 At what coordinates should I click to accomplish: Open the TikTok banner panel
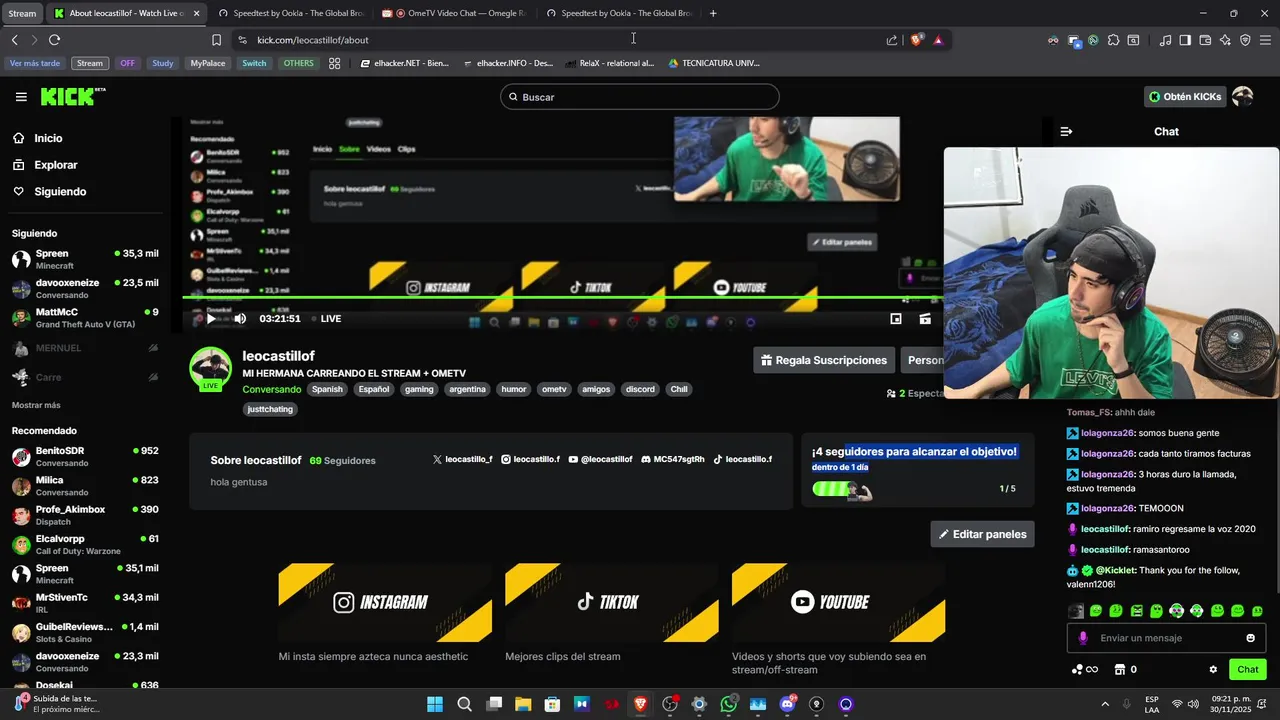(x=612, y=602)
